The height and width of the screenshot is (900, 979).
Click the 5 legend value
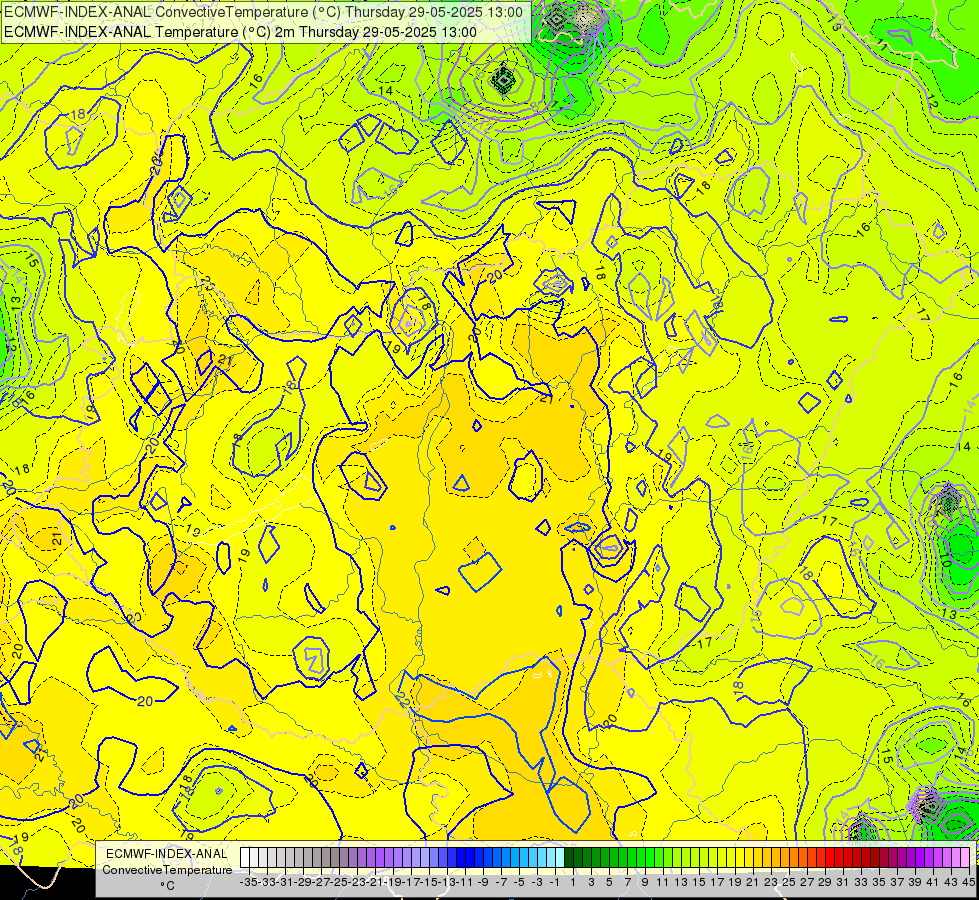tap(609, 882)
